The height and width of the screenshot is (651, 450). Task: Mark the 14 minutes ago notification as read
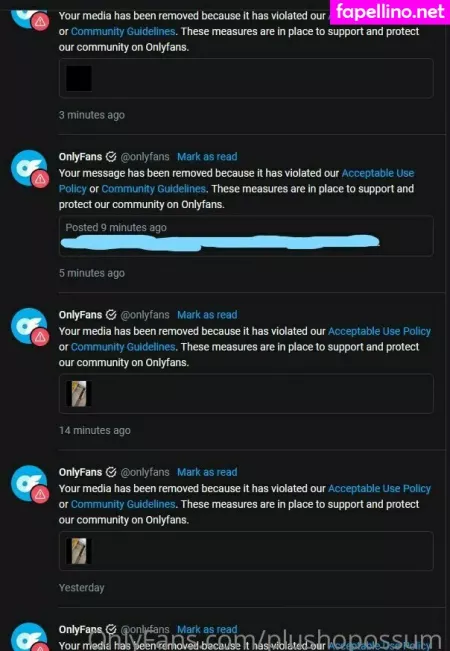tap(207, 315)
